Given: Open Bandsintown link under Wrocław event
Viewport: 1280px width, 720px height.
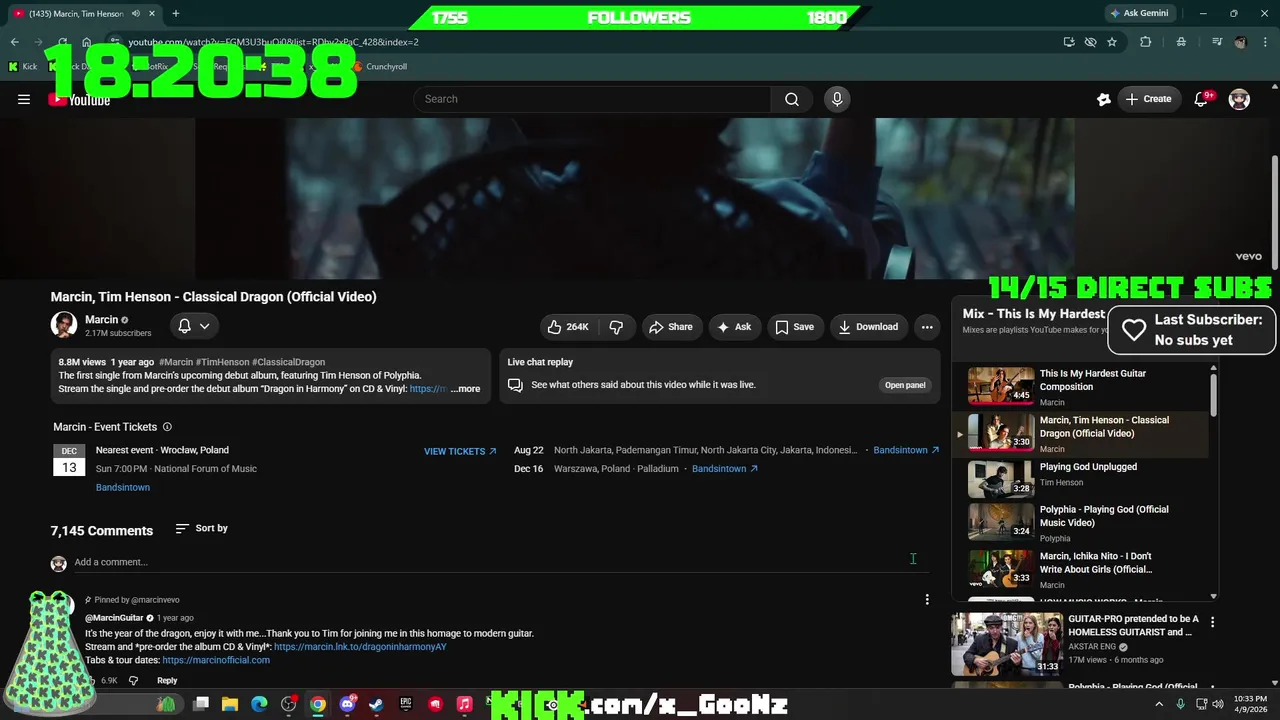Looking at the screenshot, I should pyautogui.click(x=123, y=487).
